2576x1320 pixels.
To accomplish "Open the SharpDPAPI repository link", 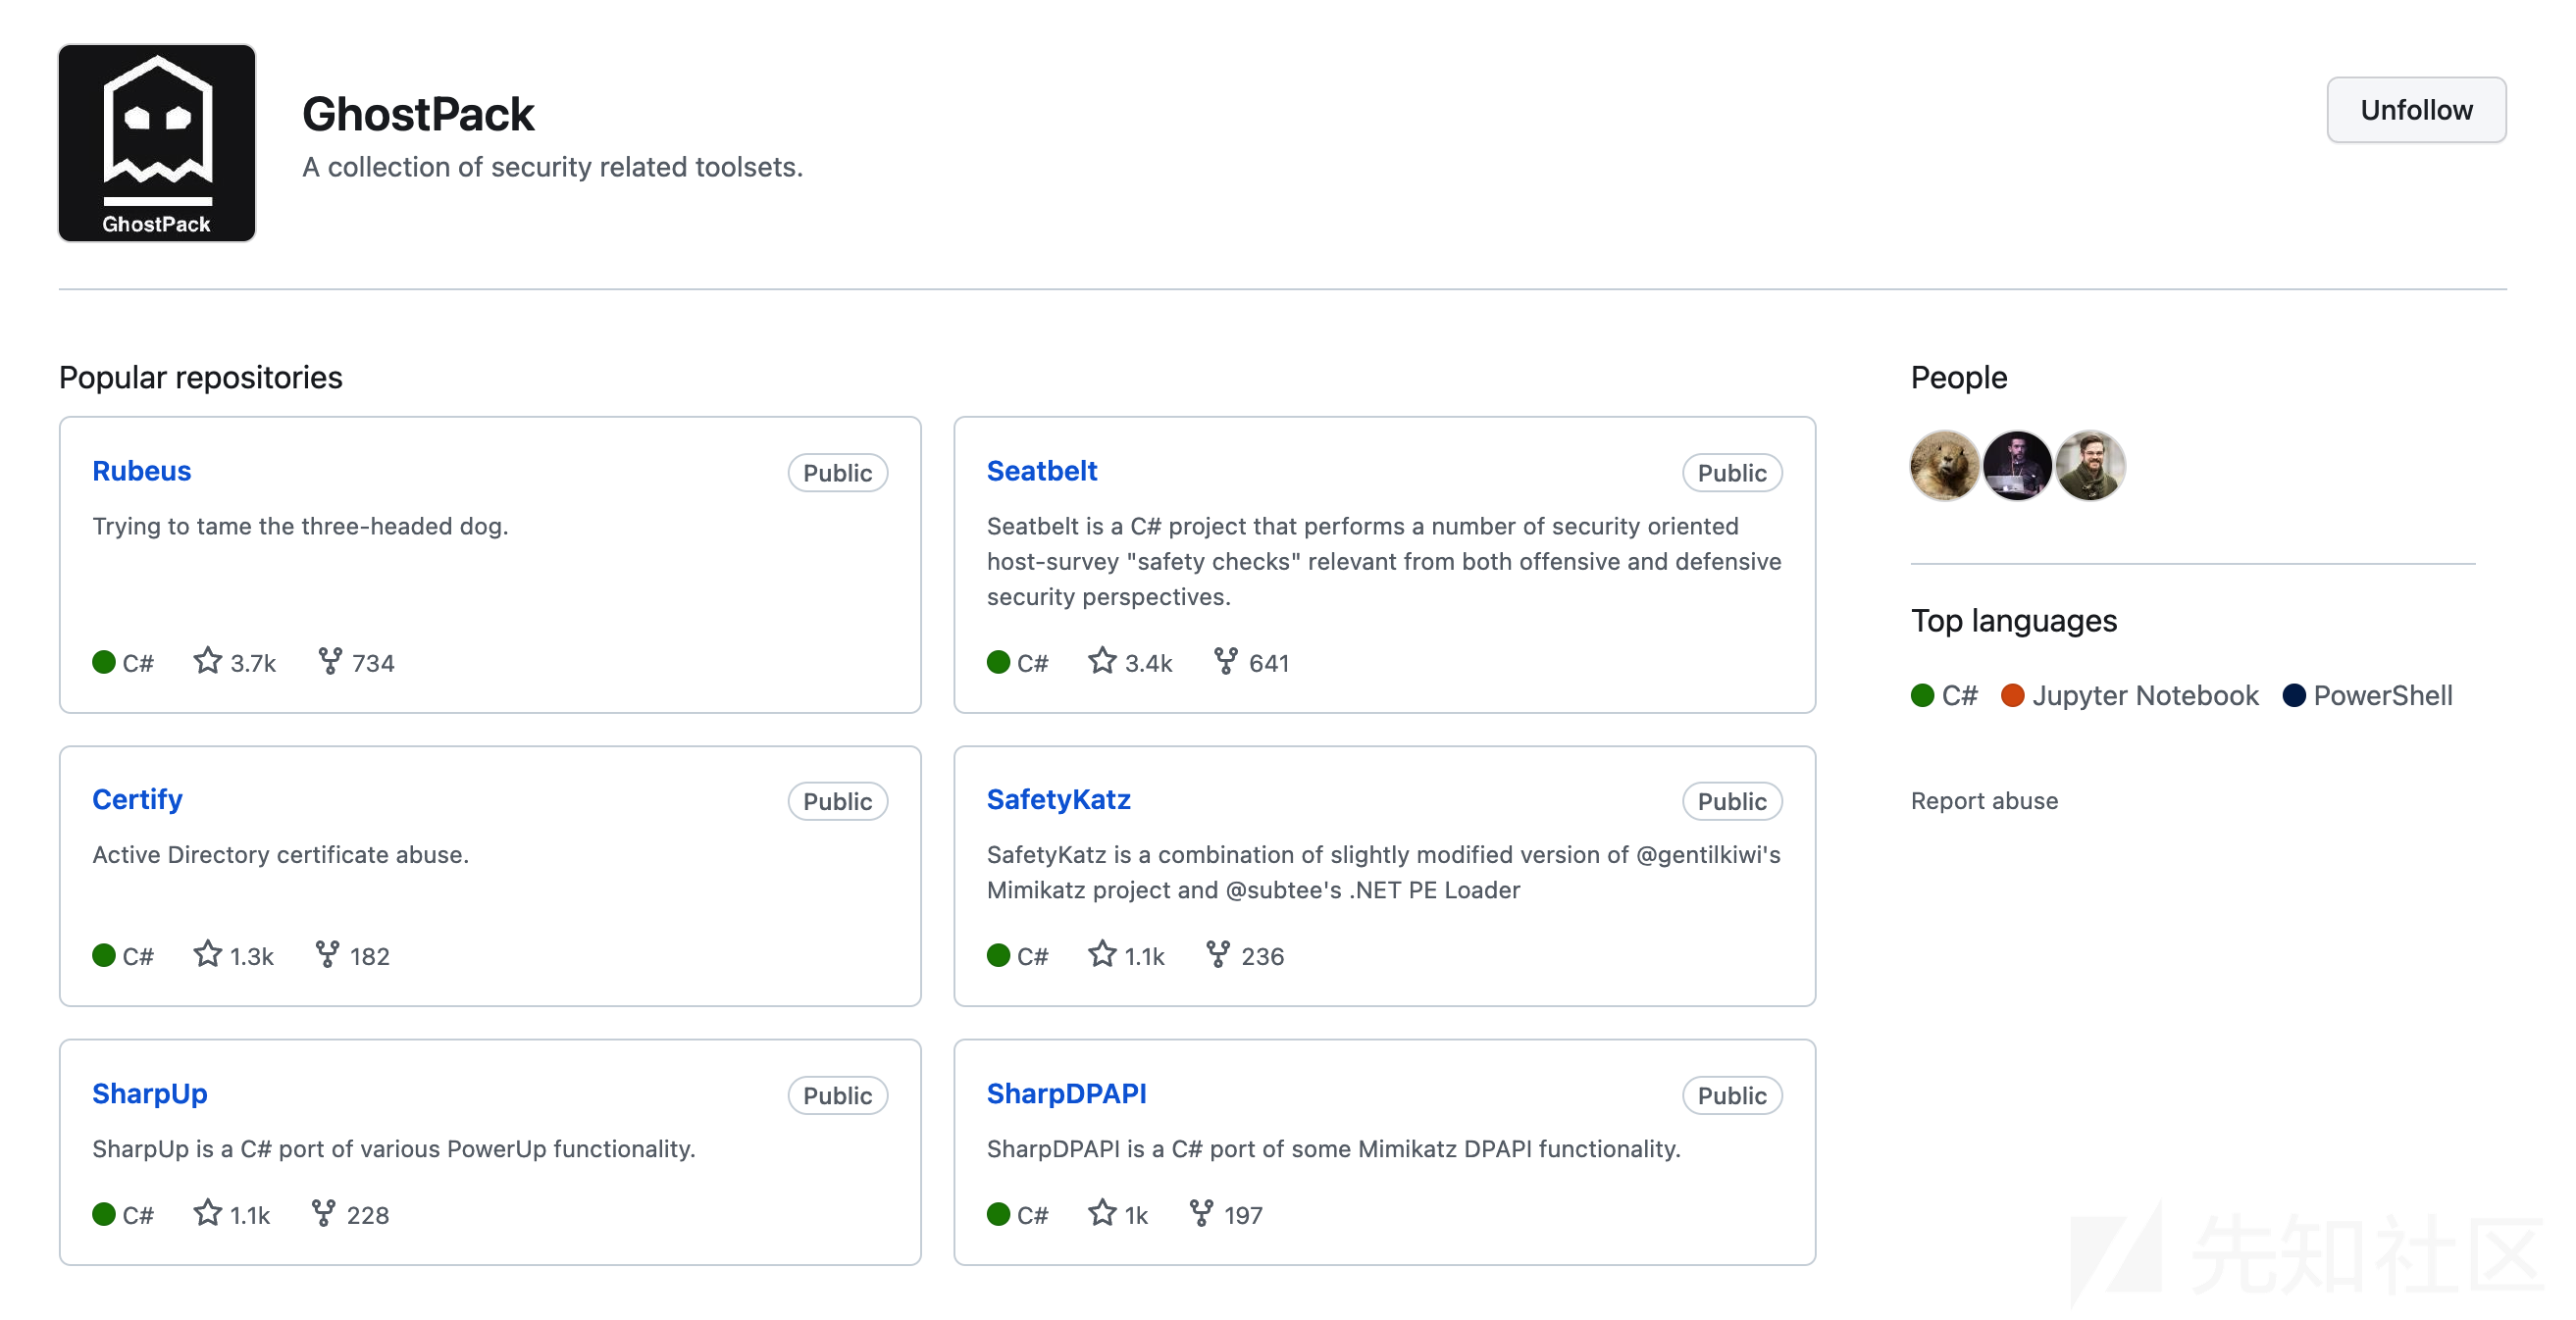I will pyautogui.click(x=1066, y=1093).
